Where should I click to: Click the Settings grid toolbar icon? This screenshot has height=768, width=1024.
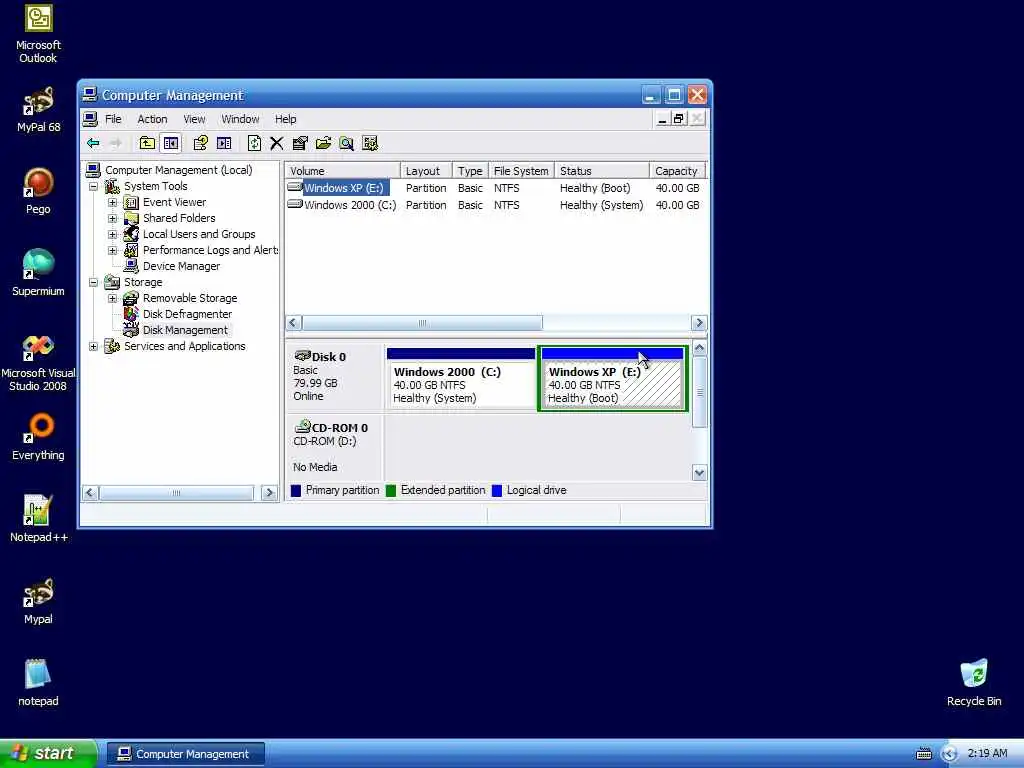(370, 143)
